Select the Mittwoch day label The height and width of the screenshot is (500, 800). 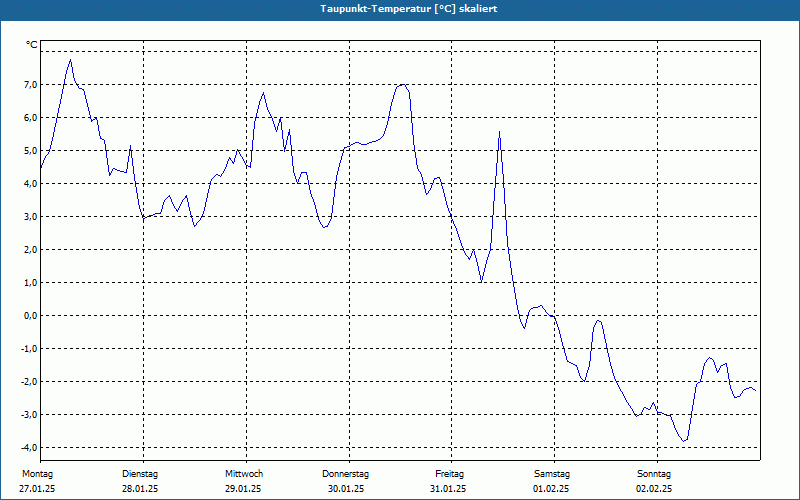coord(244,474)
